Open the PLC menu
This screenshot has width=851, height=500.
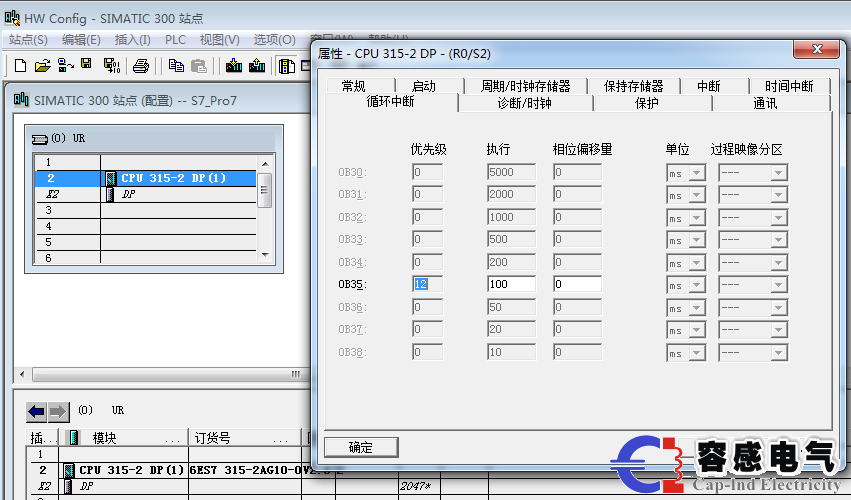pyautogui.click(x=175, y=40)
